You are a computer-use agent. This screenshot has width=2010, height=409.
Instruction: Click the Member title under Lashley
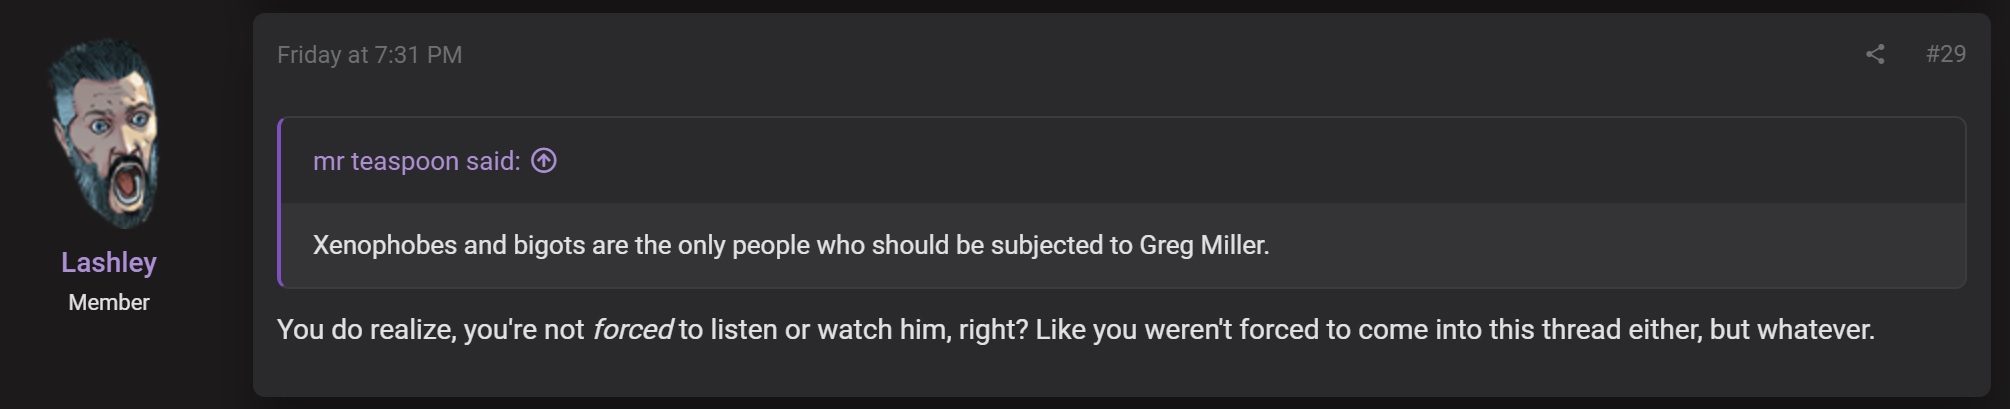(109, 302)
